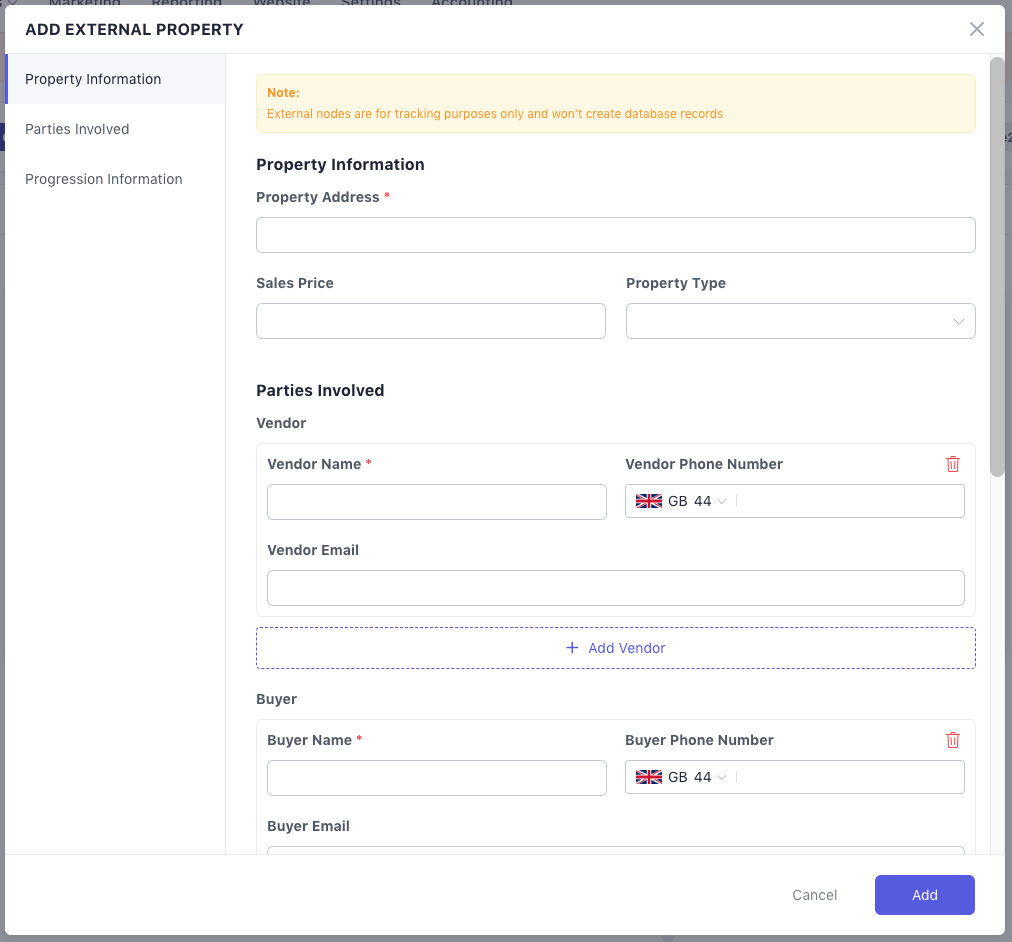Screen dimensions: 1012x942
Task: Delete the vendor entry with trash icon
Action: pos(953,464)
